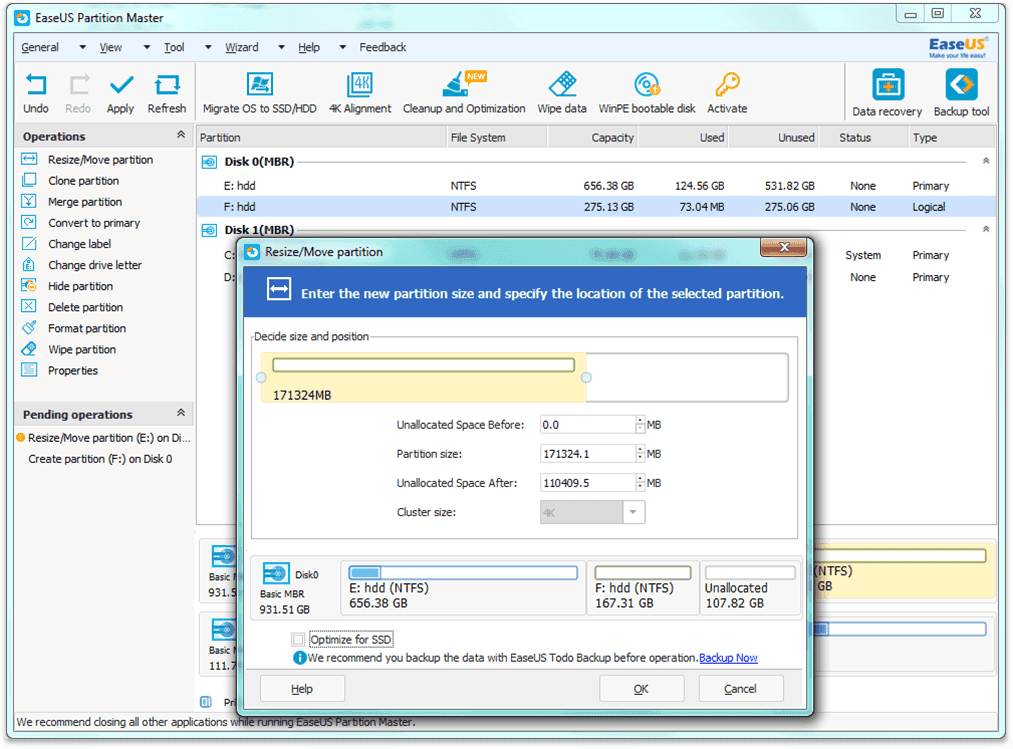
Task: Open the Cluster size dropdown
Action: coord(633,512)
